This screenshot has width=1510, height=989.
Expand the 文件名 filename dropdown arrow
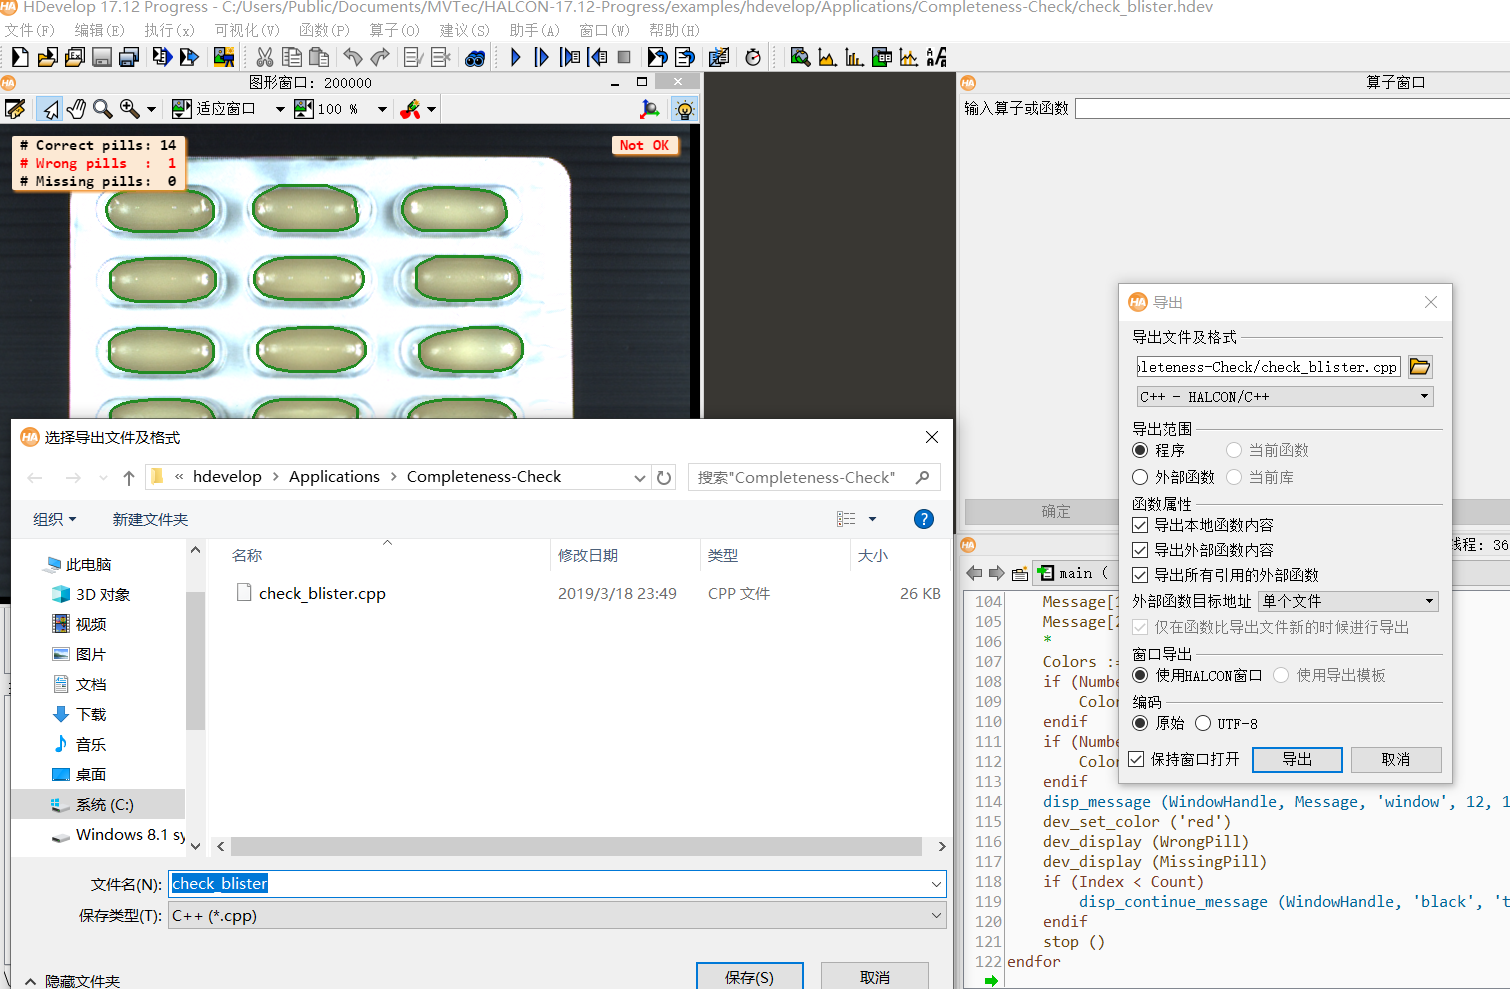point(936,884)
